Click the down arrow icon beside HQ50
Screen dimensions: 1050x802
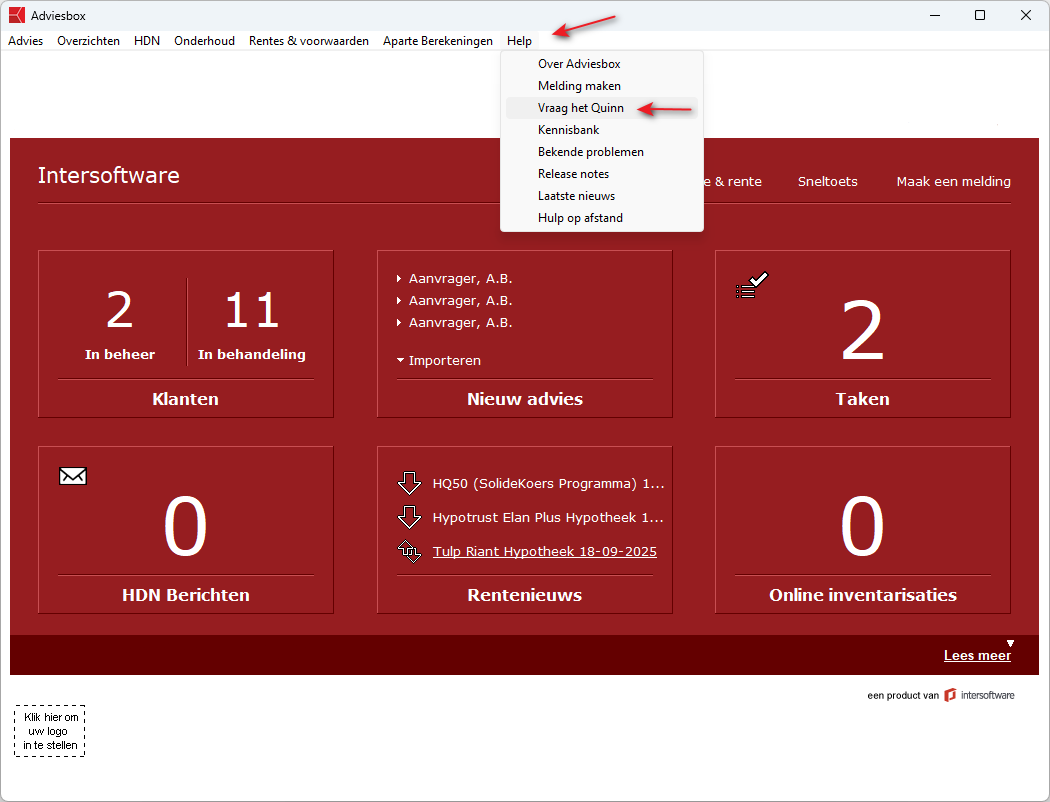pyautogui.click(x=409, y=484)
